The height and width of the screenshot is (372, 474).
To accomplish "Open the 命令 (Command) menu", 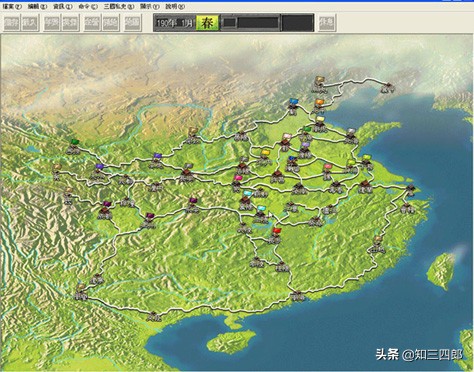I will pos(88,6).
